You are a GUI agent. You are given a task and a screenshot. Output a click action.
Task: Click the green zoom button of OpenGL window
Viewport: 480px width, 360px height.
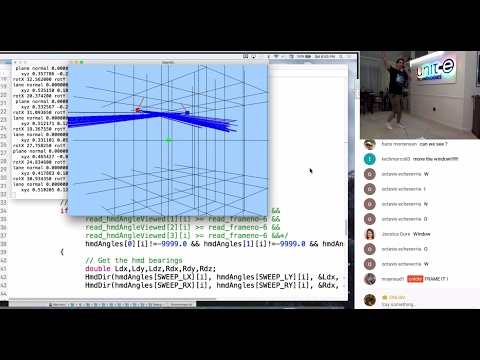81,62
